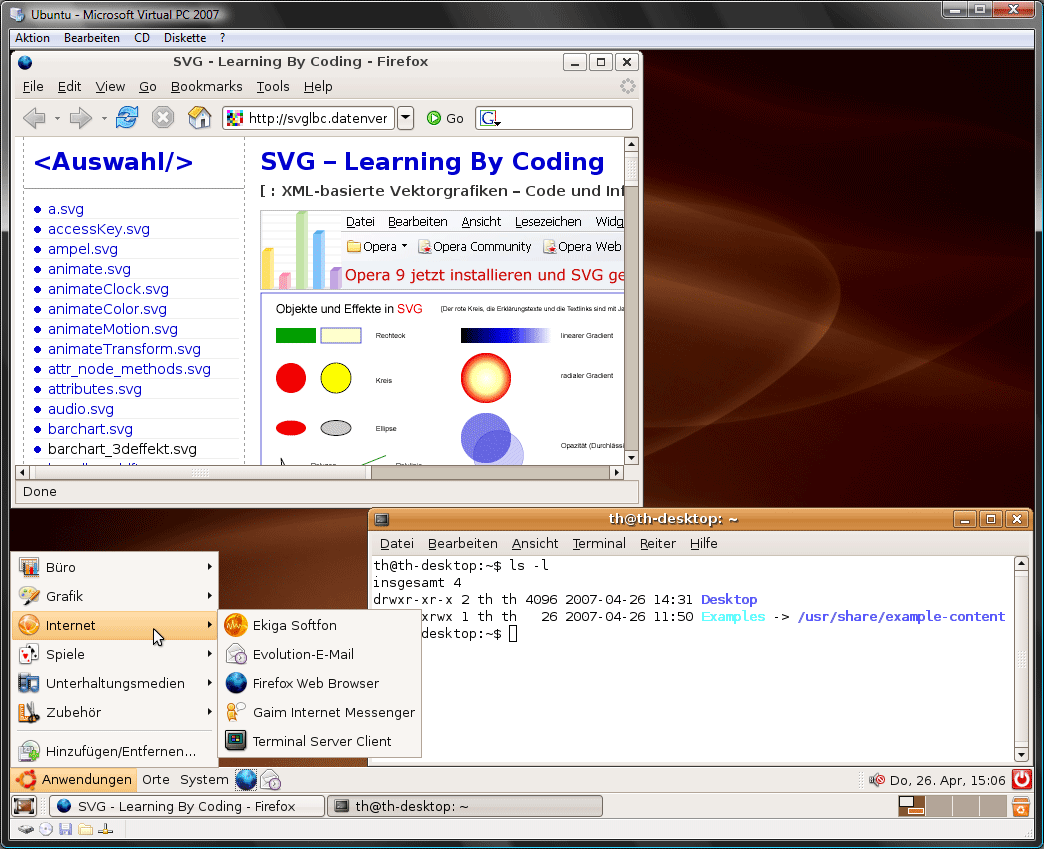
Task: Expand the Spiele applications submenu
Action: pos(115,654)
